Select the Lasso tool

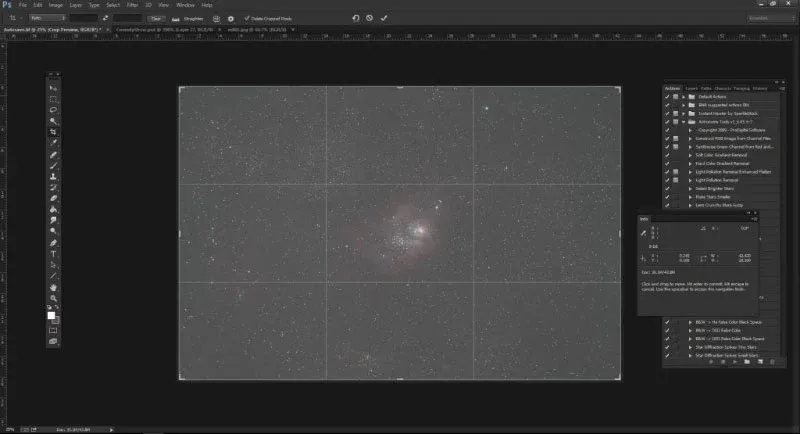pos(54,110)
